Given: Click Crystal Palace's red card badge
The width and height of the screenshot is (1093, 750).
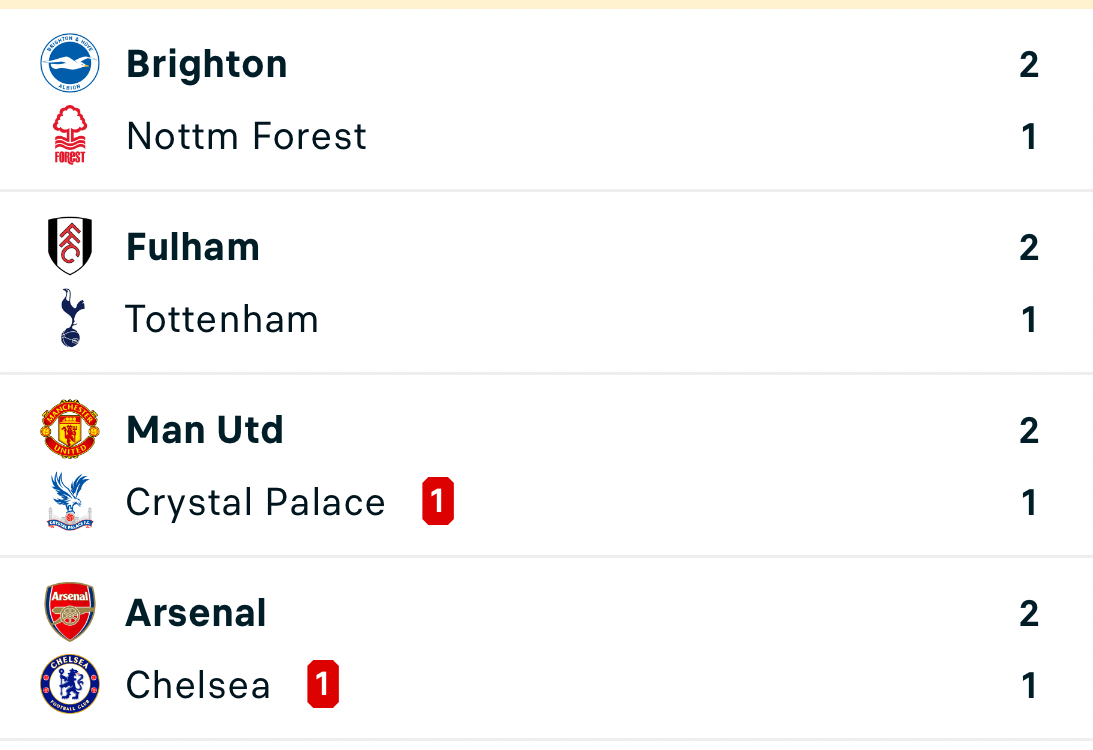Looking at the screenshot, I should click(x=438, y=502).
